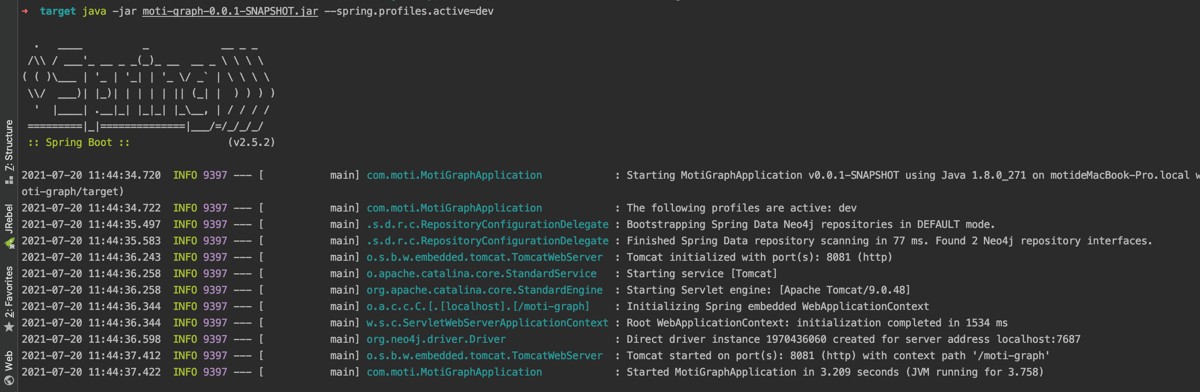Click the org.apache.catalina.core.StandardEngine logger name
Viewport: 1200px width, 392px height.
(x=485, y=290)
